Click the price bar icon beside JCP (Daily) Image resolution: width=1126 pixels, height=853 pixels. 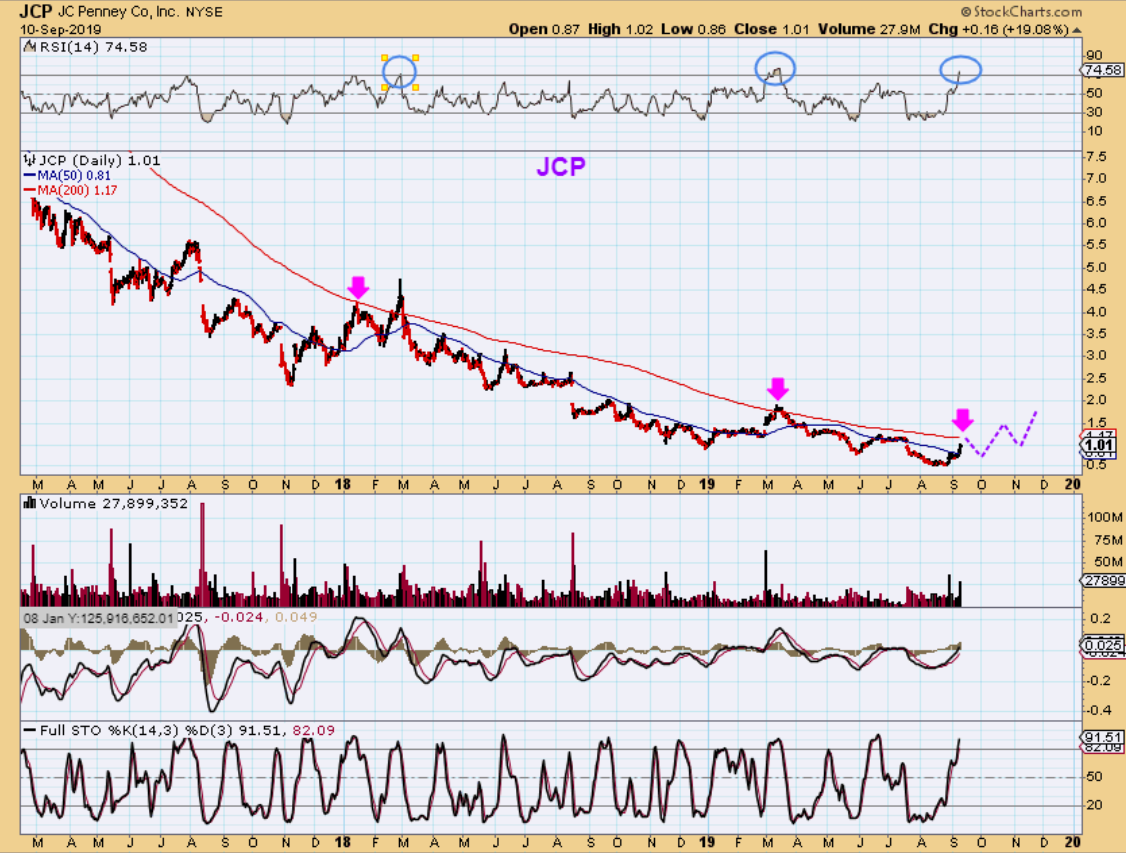[x=30, y=159]
